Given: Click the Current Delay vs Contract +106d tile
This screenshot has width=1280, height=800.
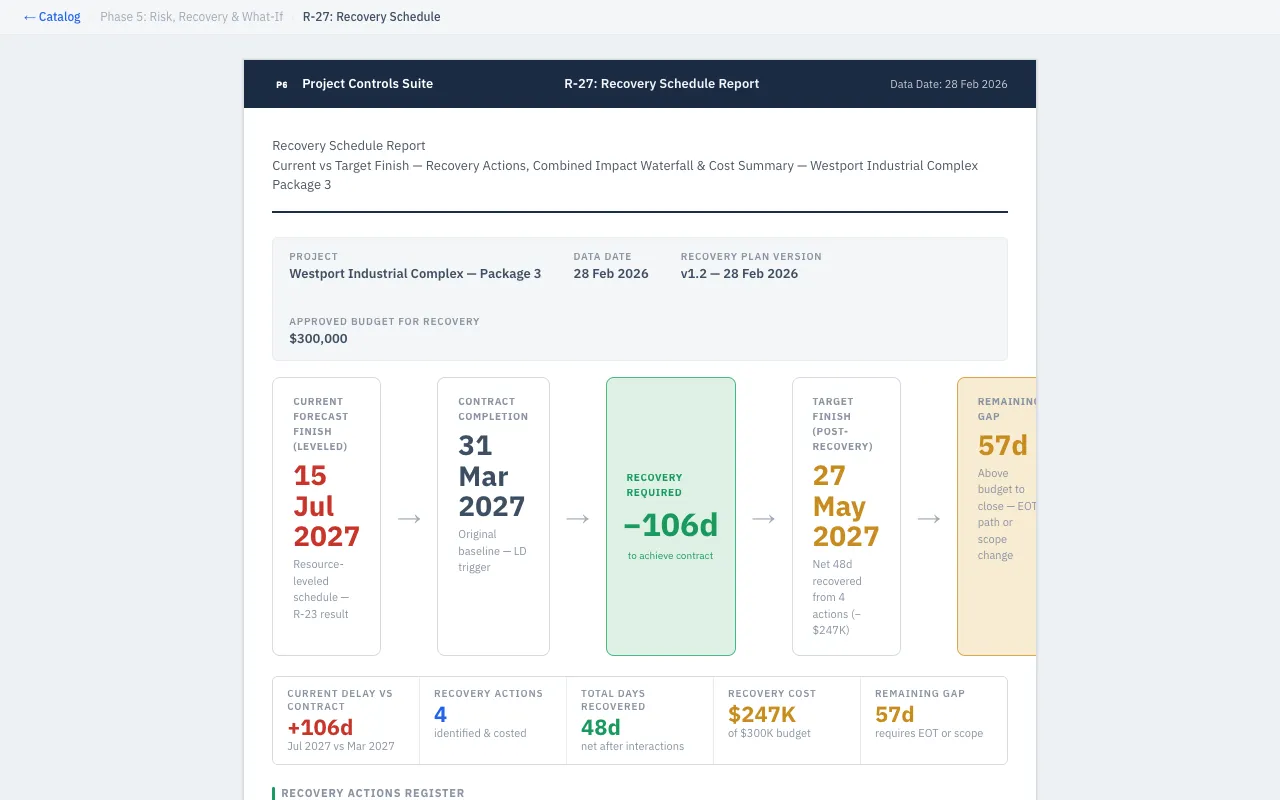Looking at the screenshot, I should pos(346,720).
